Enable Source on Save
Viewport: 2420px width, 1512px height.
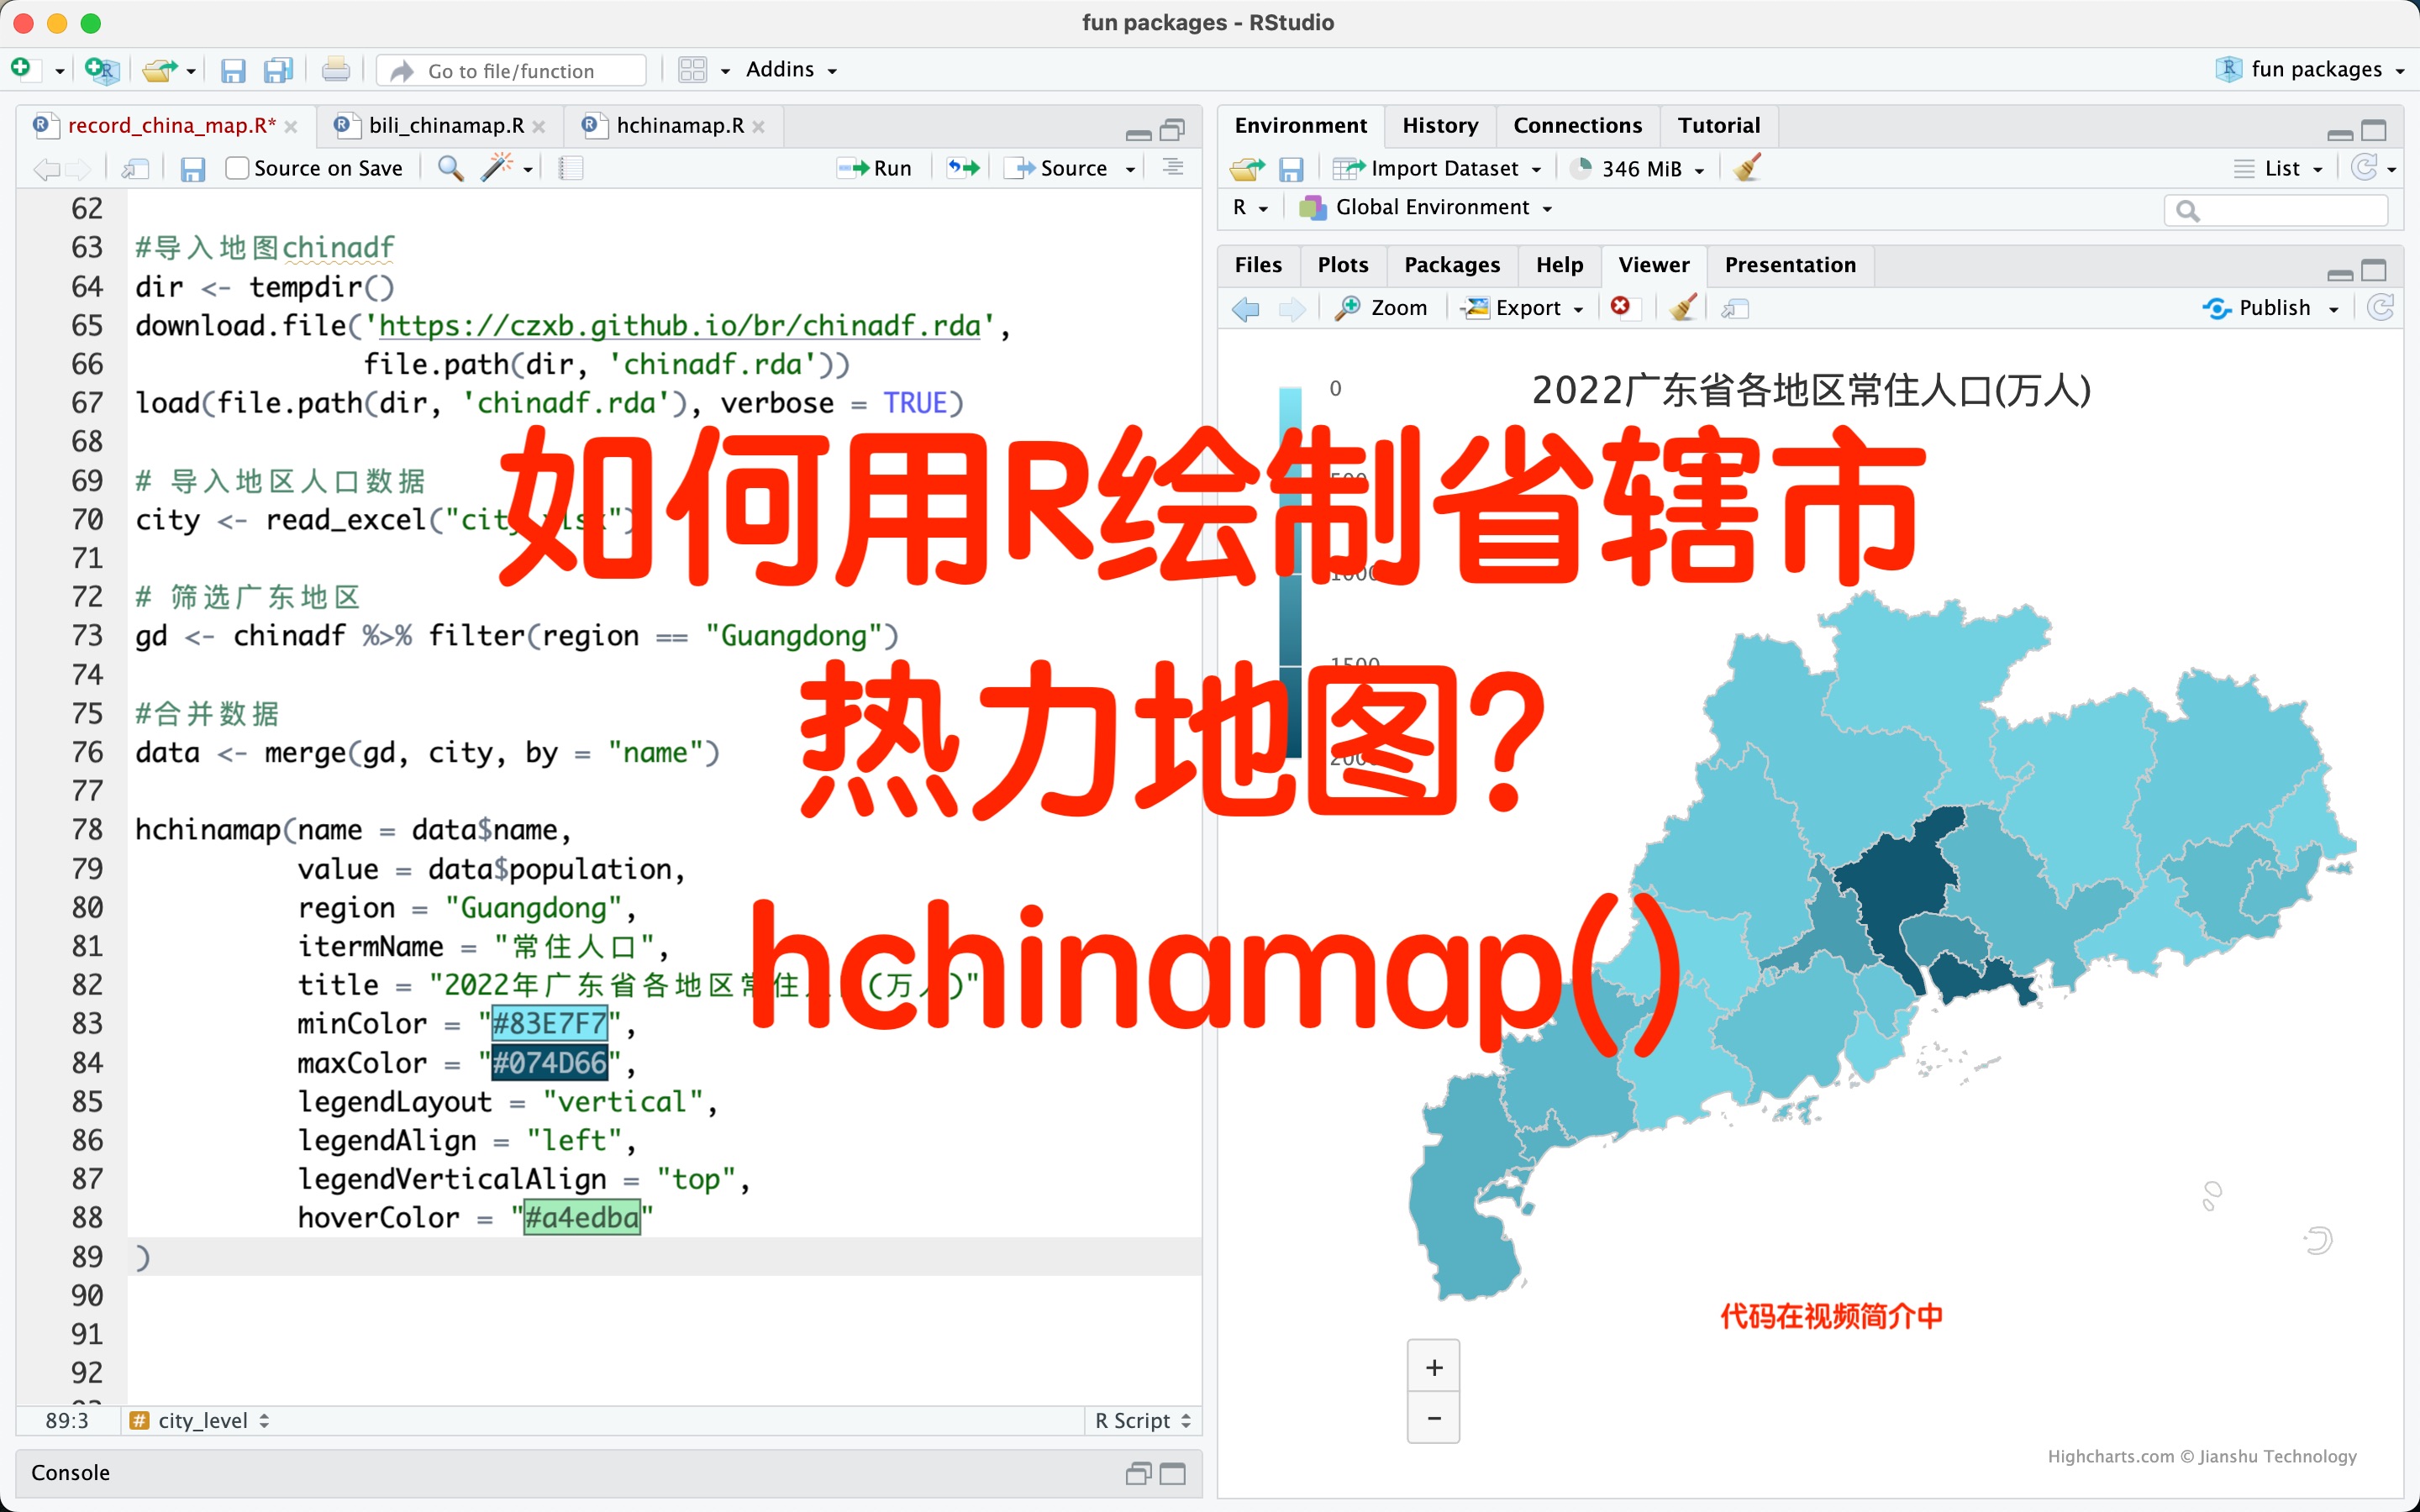pos(236,168)
